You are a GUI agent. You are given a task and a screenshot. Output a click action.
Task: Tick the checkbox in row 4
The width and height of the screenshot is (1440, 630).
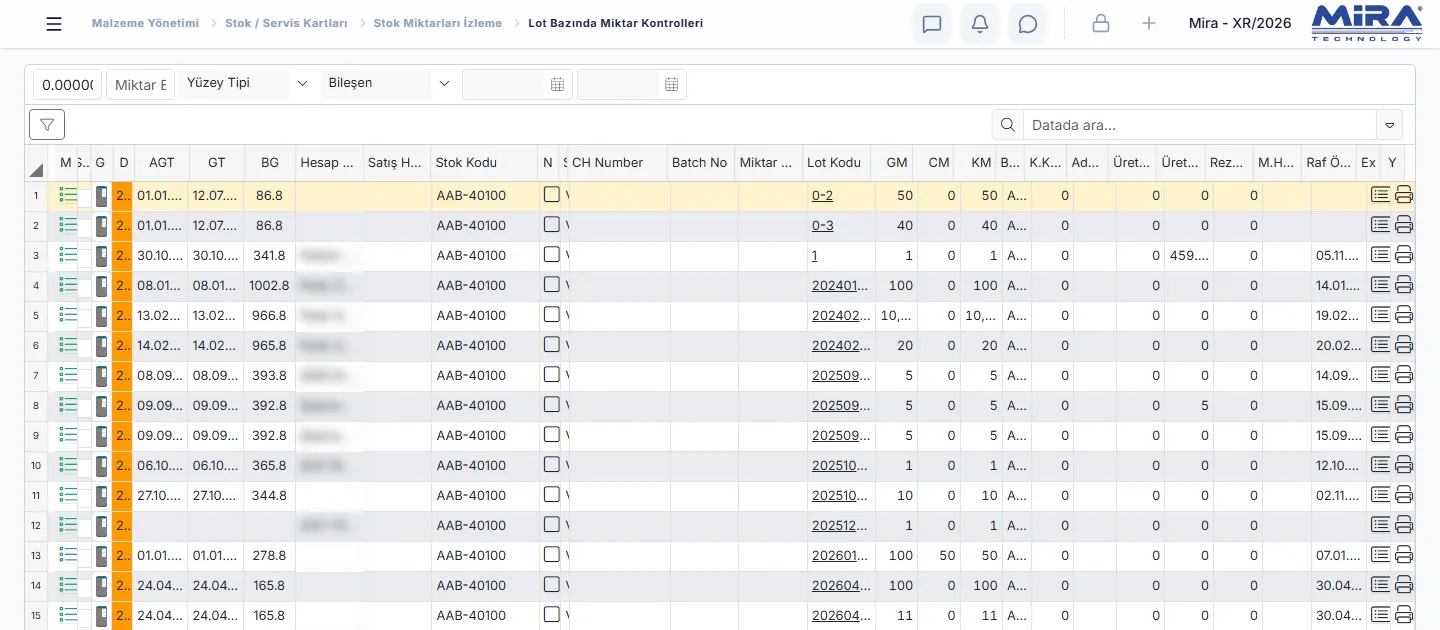[552, 285]
